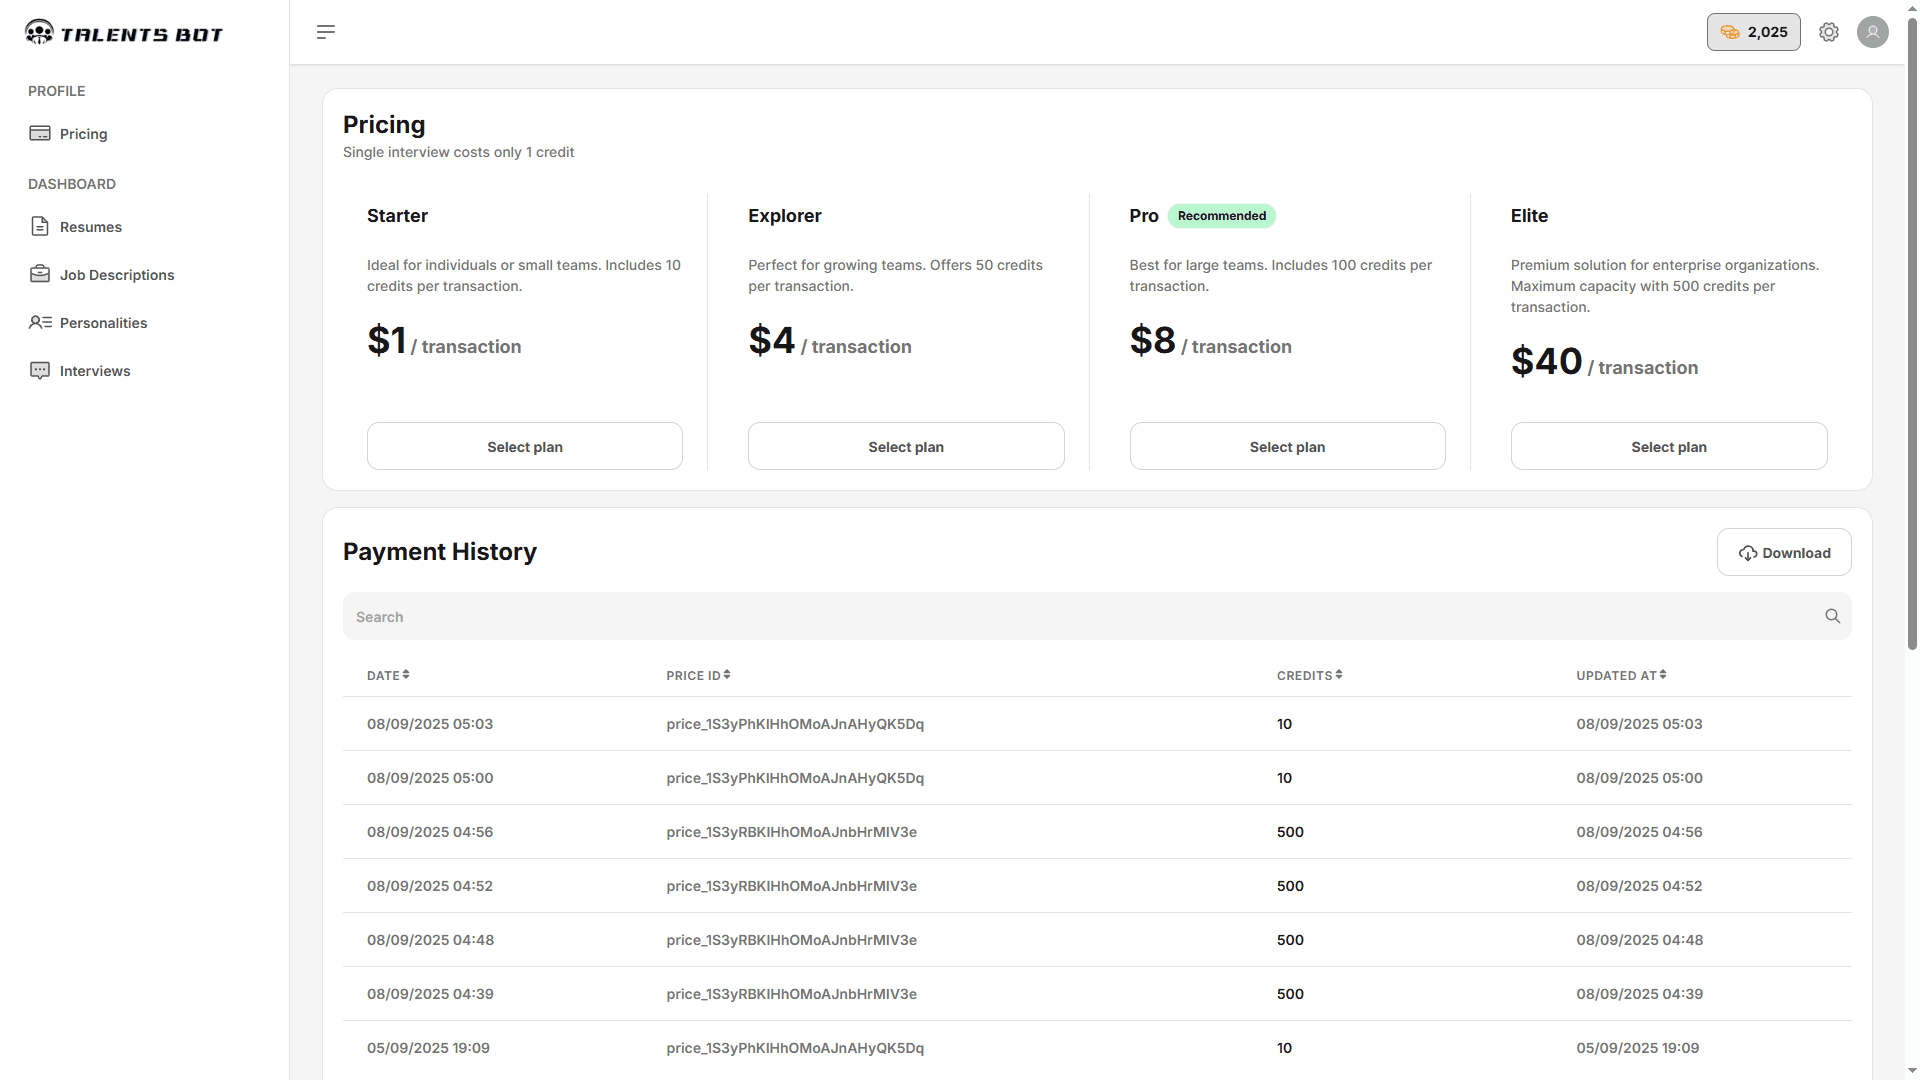The height and width of the screenshot is (1080, 1920).
Task: Sort payment history by Date
Action: click(x=388, y=676)
